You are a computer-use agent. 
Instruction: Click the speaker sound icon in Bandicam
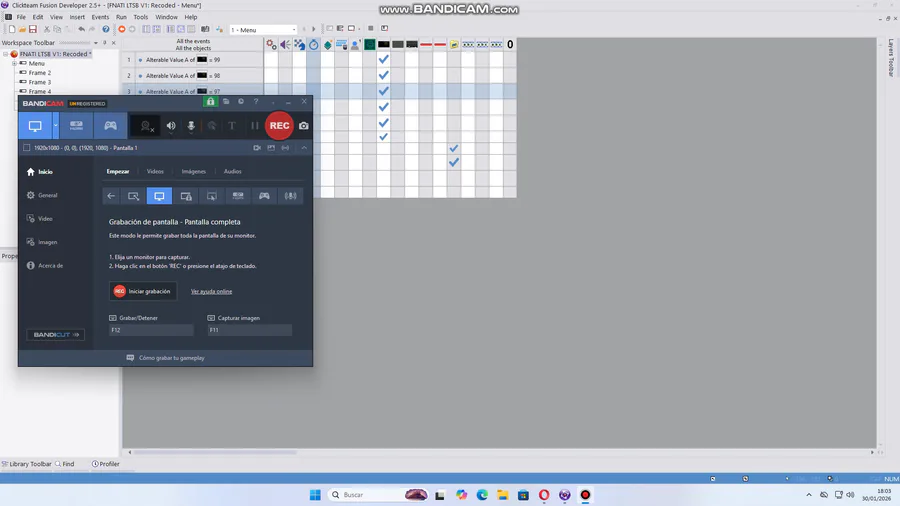tap(171, 126)
